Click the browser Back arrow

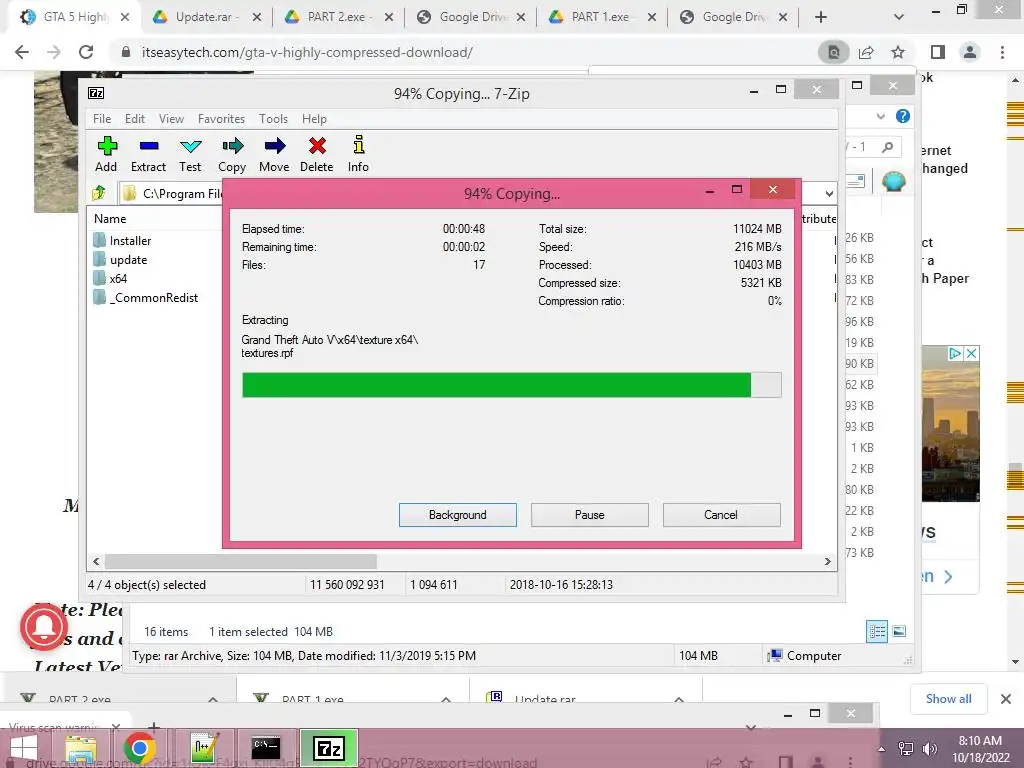[x=22, y=52]
